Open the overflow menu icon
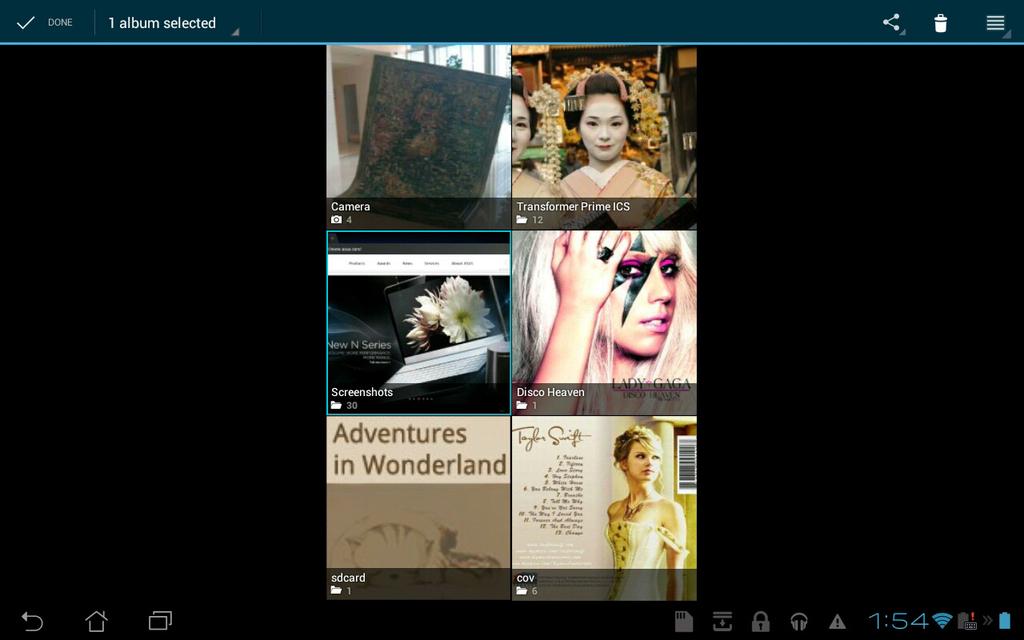The image size is (1024, 640). tap(995, 23)
